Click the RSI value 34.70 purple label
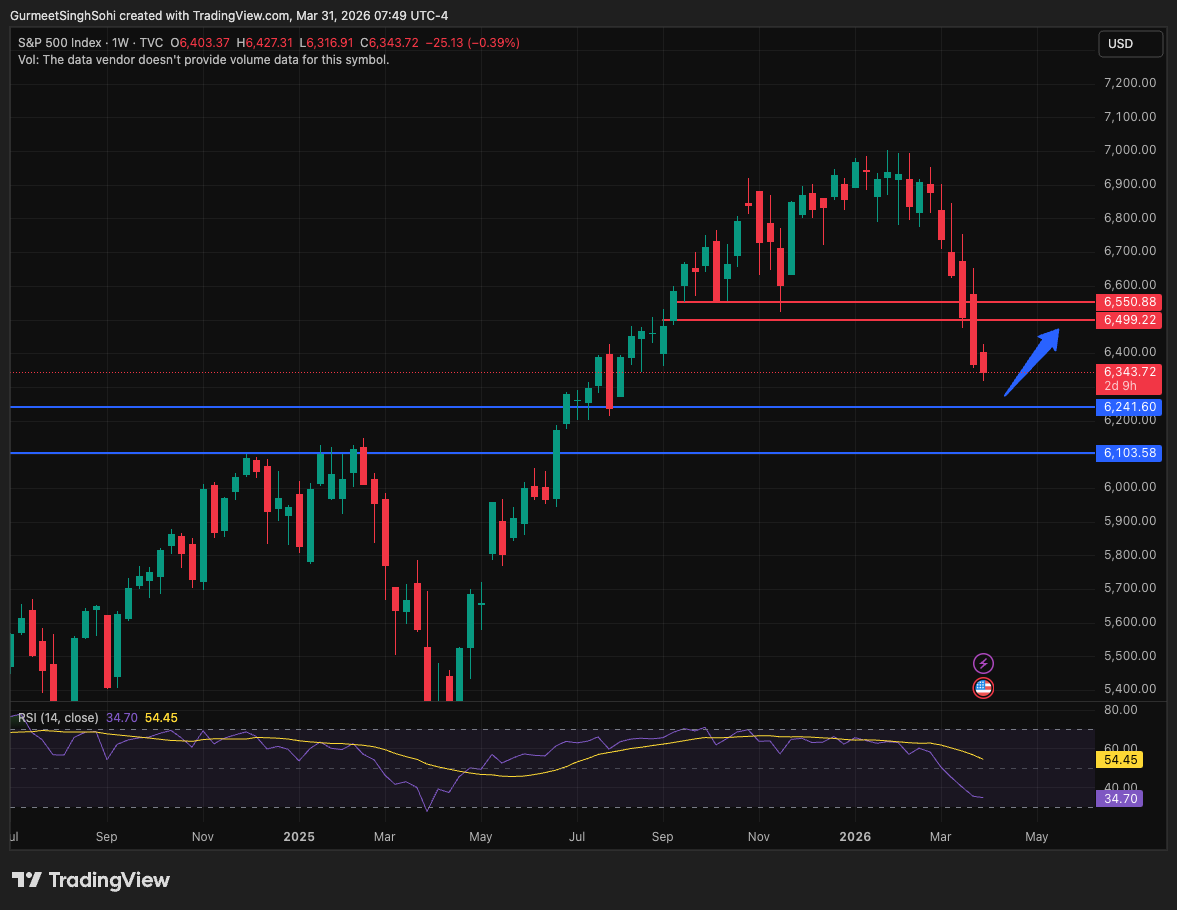The width and height of the screenshot is (1177, 910). 1119,798
